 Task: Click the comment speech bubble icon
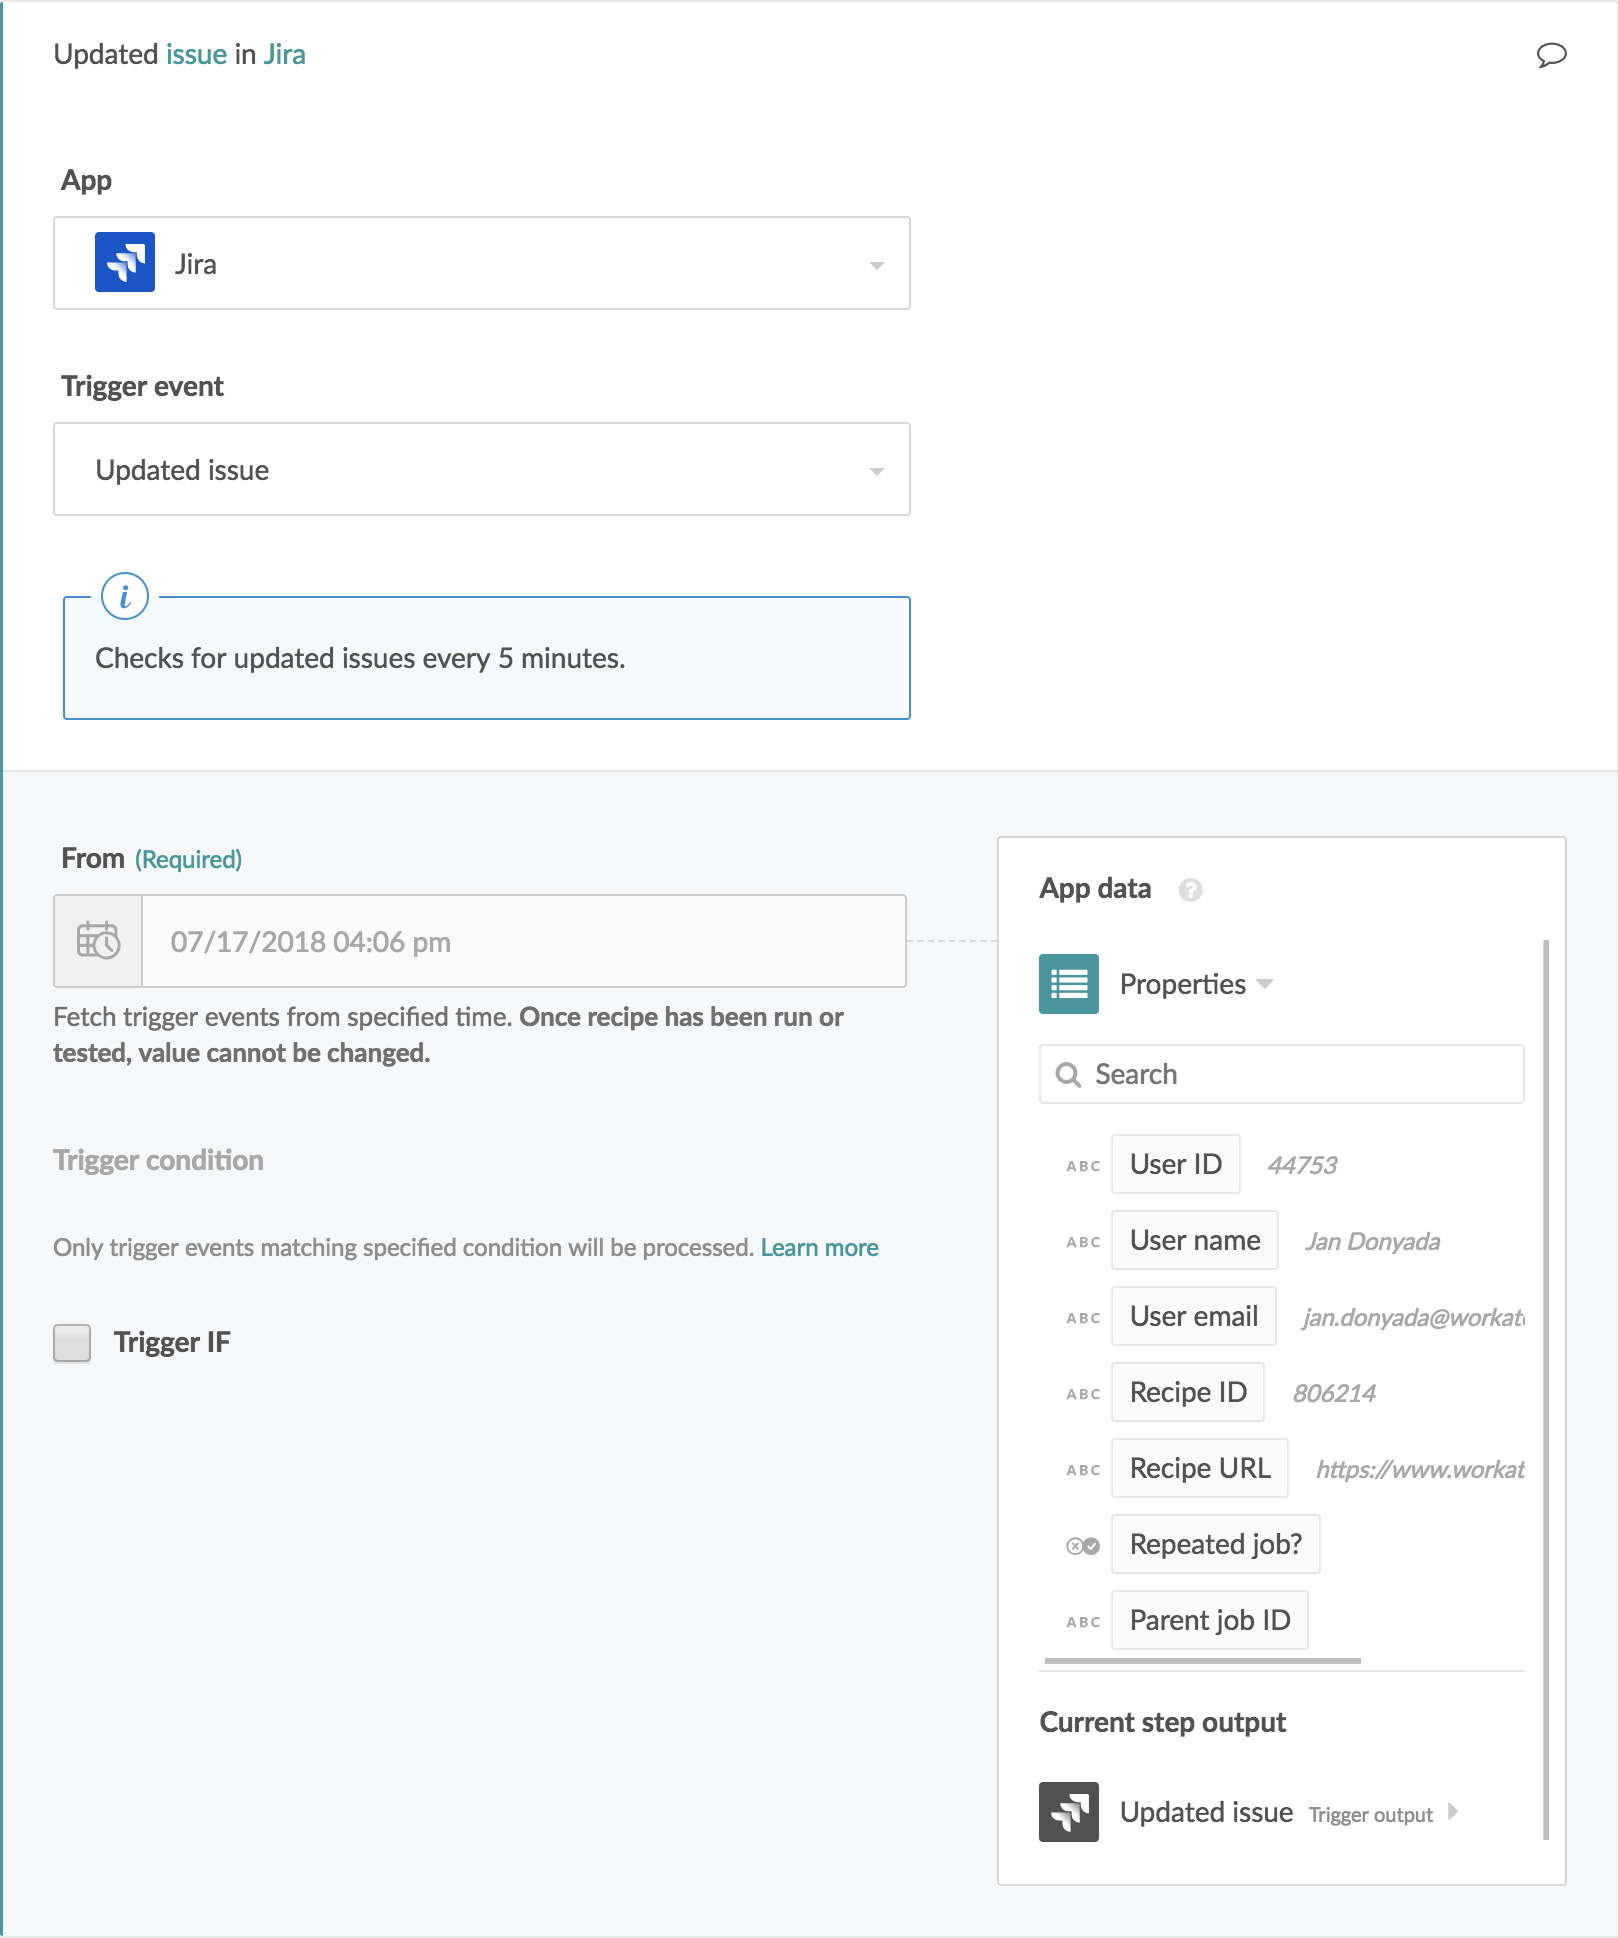pos(1551,54)
